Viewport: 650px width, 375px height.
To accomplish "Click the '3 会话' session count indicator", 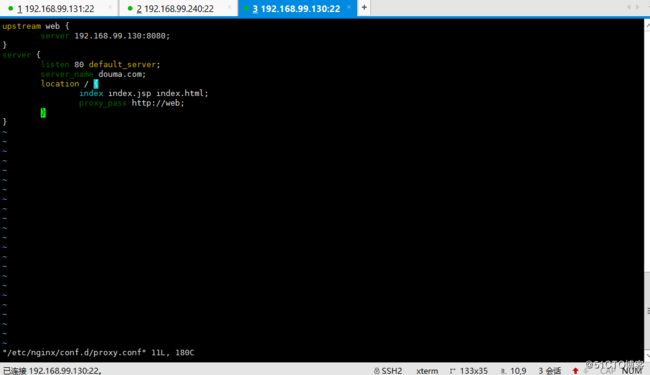I will coord(550,370).
